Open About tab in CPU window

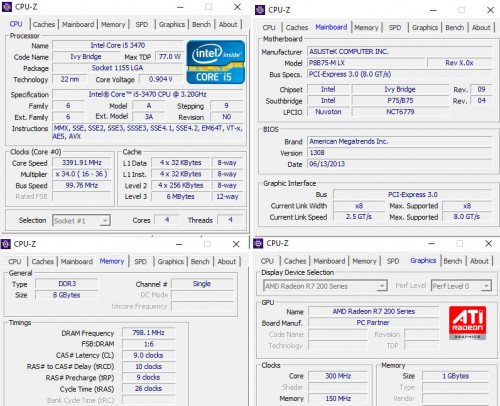[x=228, y=24]
